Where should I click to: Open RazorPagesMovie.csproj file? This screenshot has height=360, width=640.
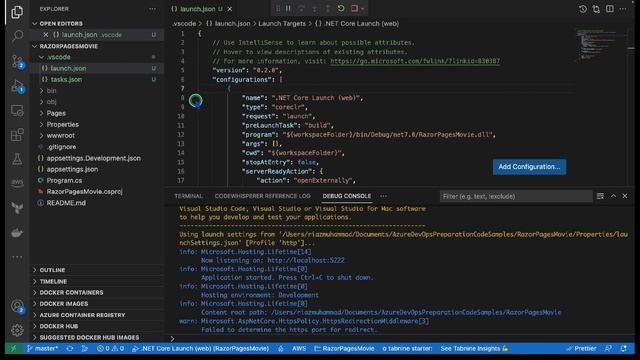pos(84,191)
